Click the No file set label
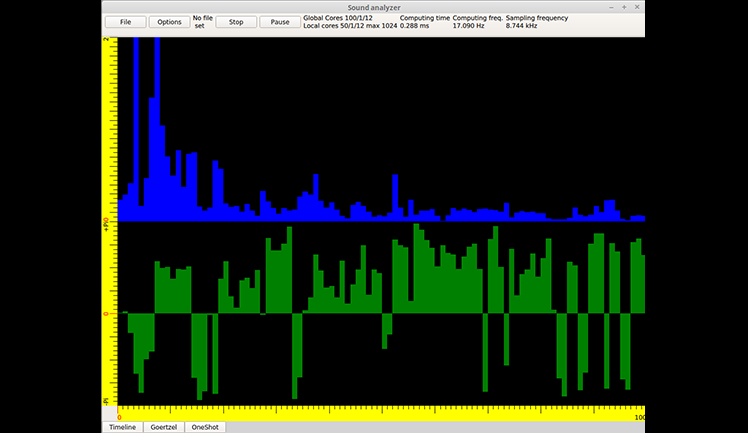This screenshot has width=748, height=433. pos(202,22)
